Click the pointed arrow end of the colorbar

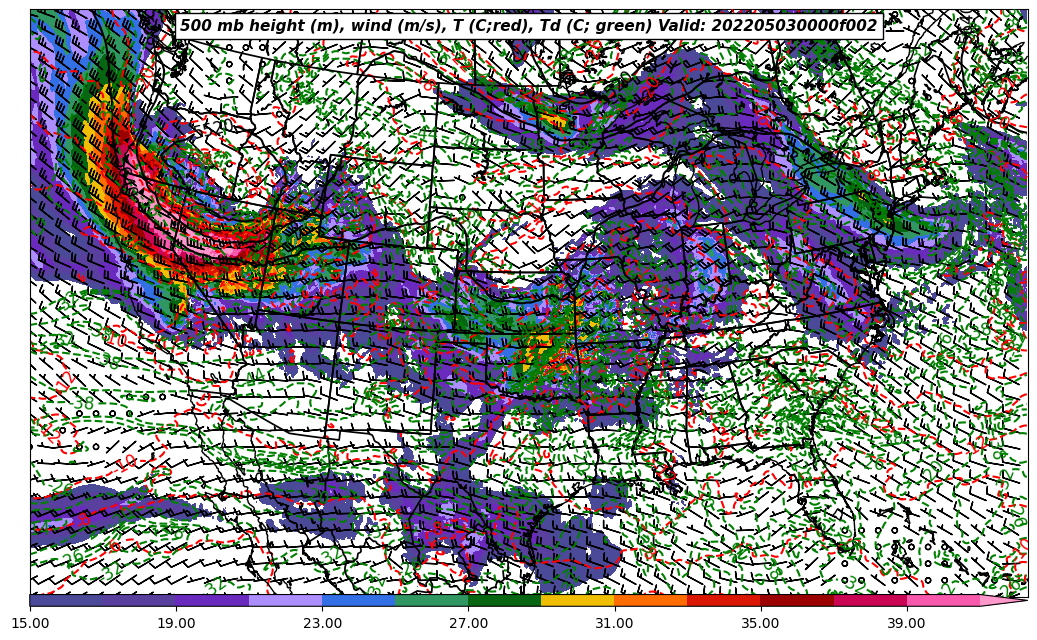[1002, 600]
